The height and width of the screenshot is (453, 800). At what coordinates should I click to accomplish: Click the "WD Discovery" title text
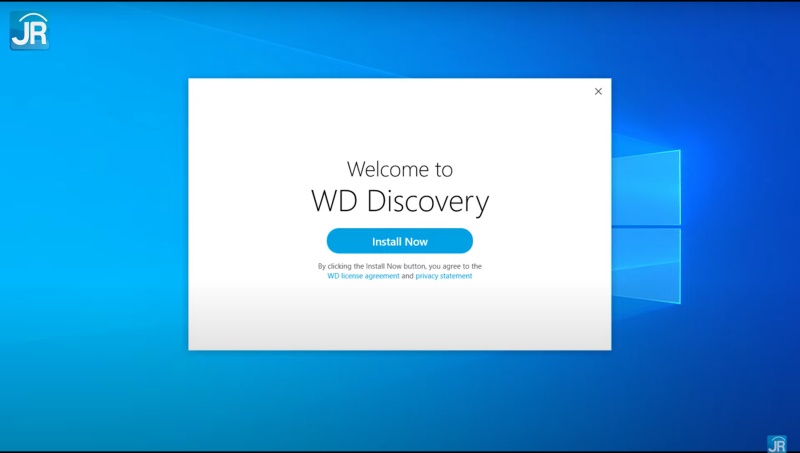(x=400, y=201)
